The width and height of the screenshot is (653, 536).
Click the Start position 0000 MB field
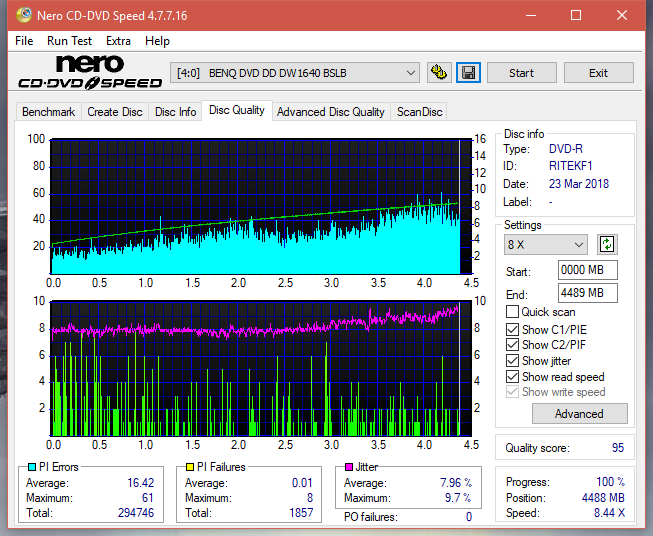[x=588, y=270]
